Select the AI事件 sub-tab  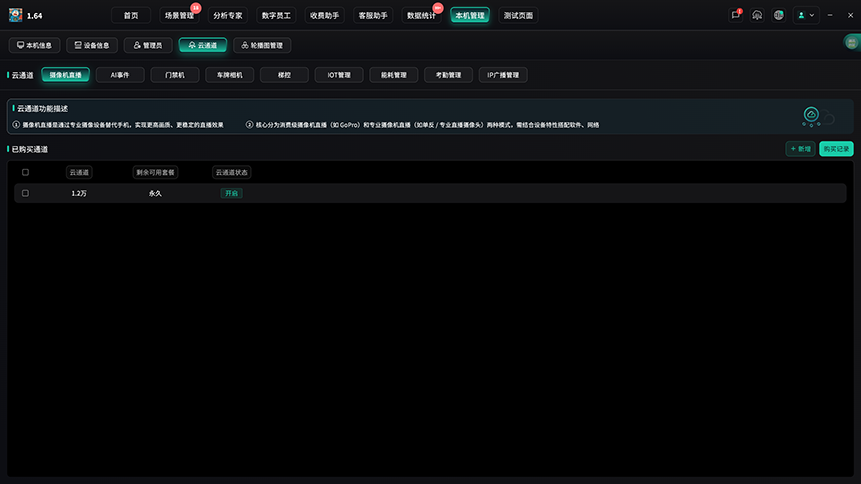(x=120, y=75)
